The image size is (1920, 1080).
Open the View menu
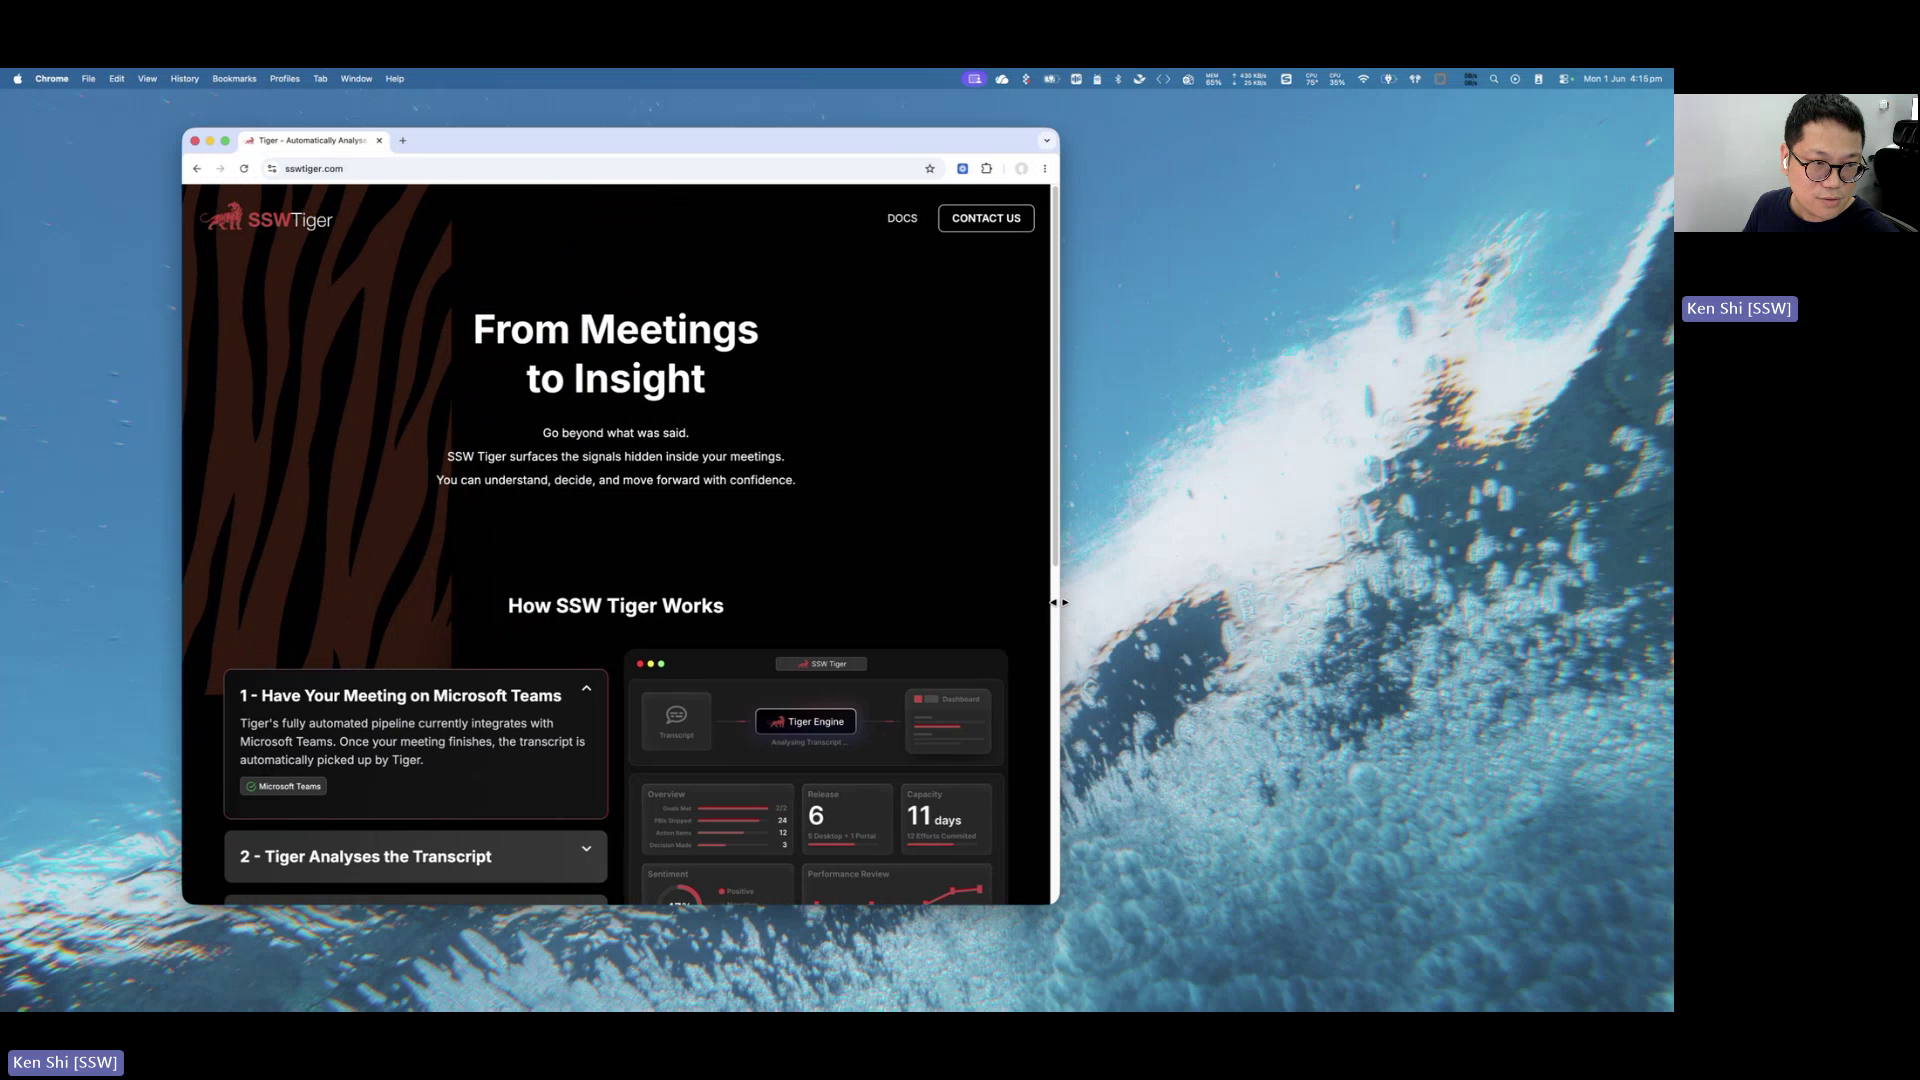pyautogui.click(x=147, y=79)
